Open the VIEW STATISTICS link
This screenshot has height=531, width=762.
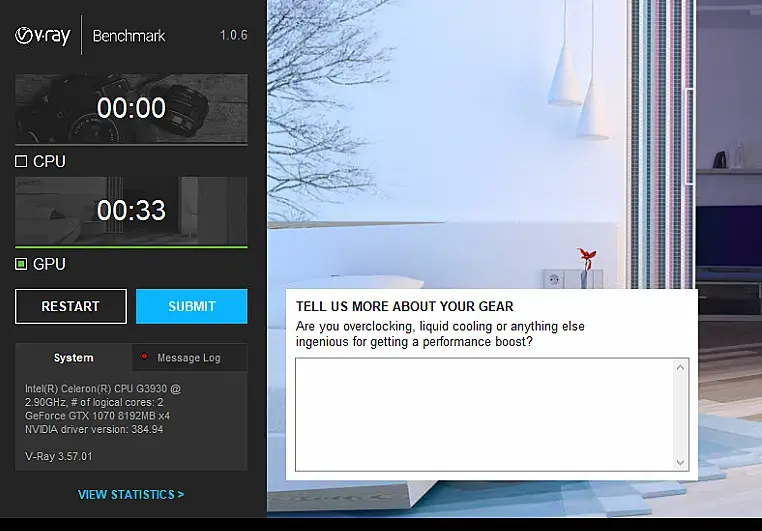131,495
